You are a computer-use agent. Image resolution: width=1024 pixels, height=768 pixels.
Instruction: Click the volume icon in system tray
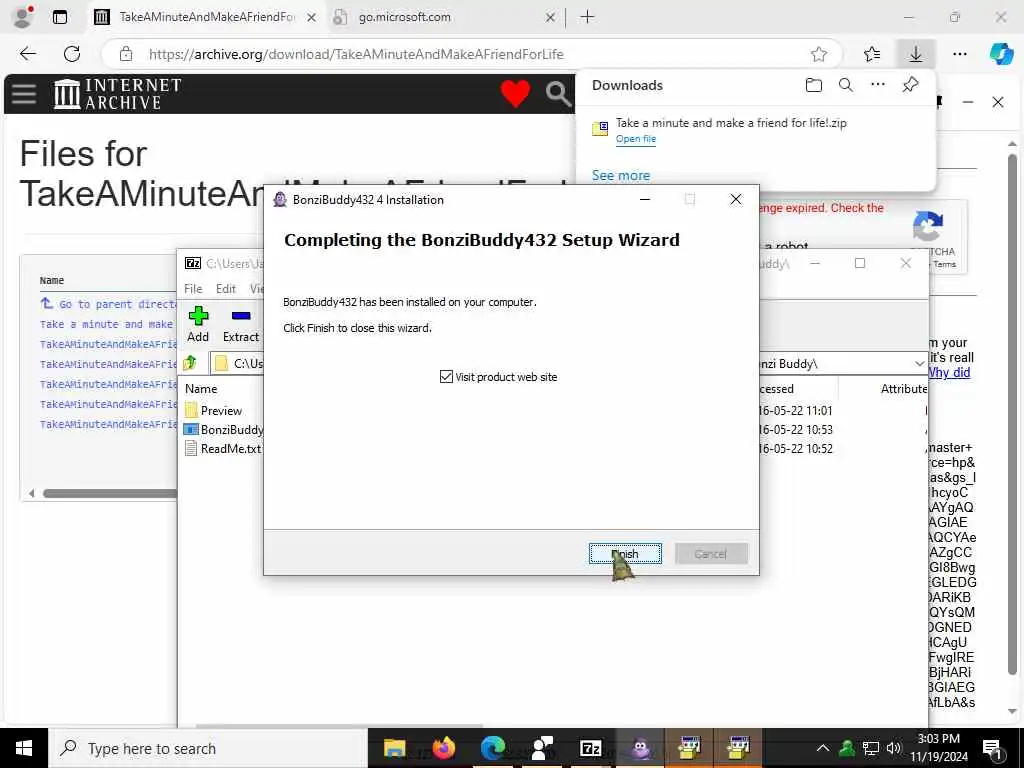point(894,748)
